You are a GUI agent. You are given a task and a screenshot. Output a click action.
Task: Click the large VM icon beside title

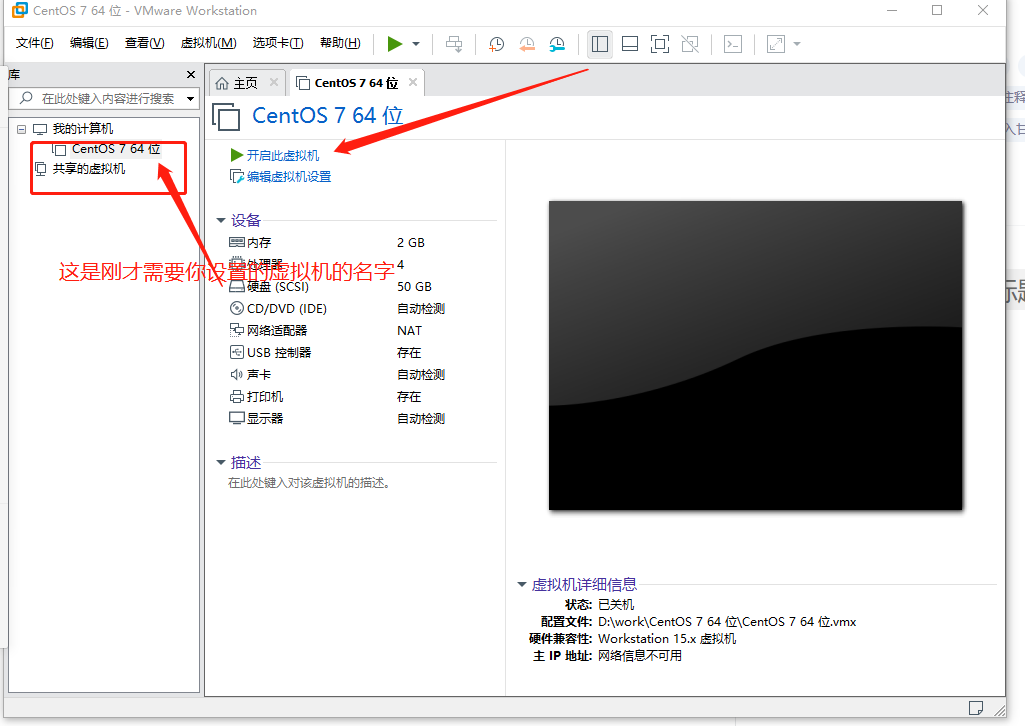tap(226, 116)
